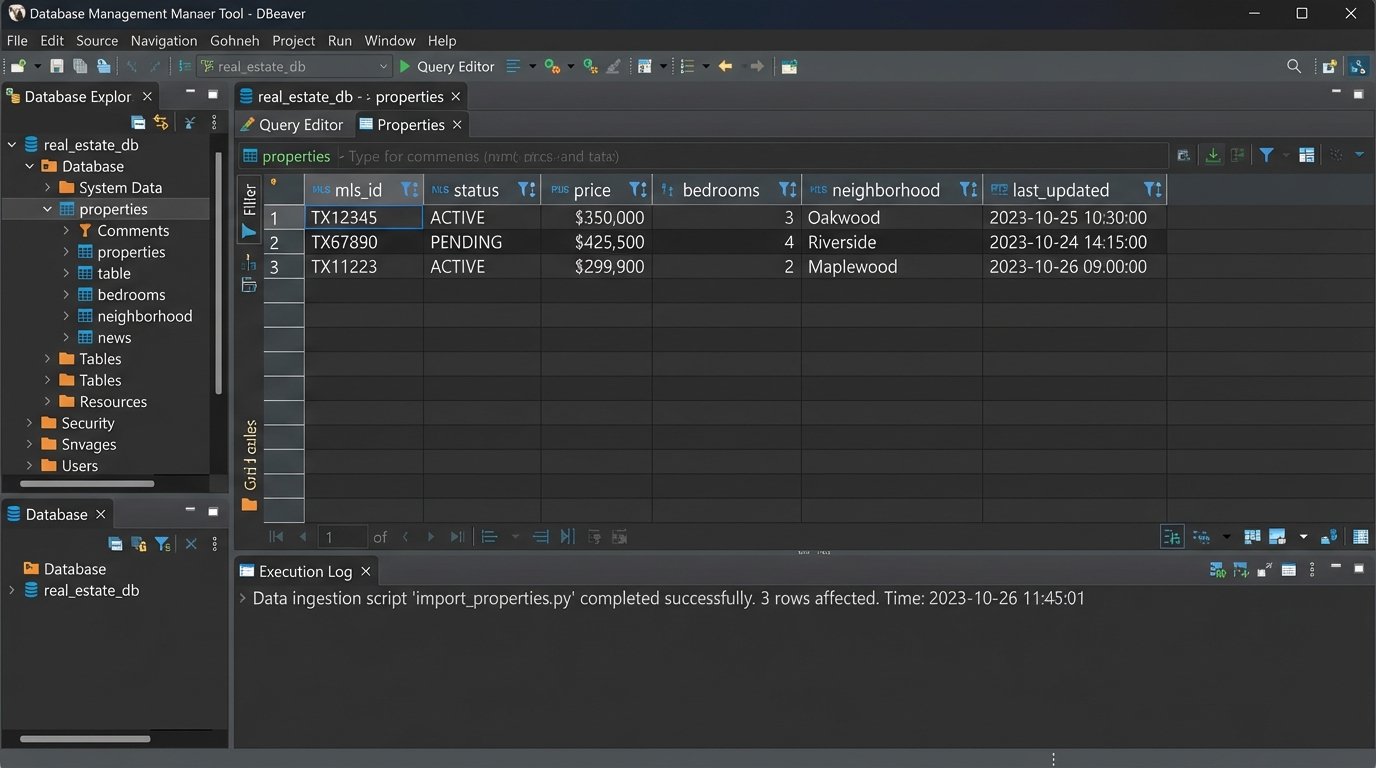Click the export result set icon
1376x768 pixels.
coord(1213,155)
